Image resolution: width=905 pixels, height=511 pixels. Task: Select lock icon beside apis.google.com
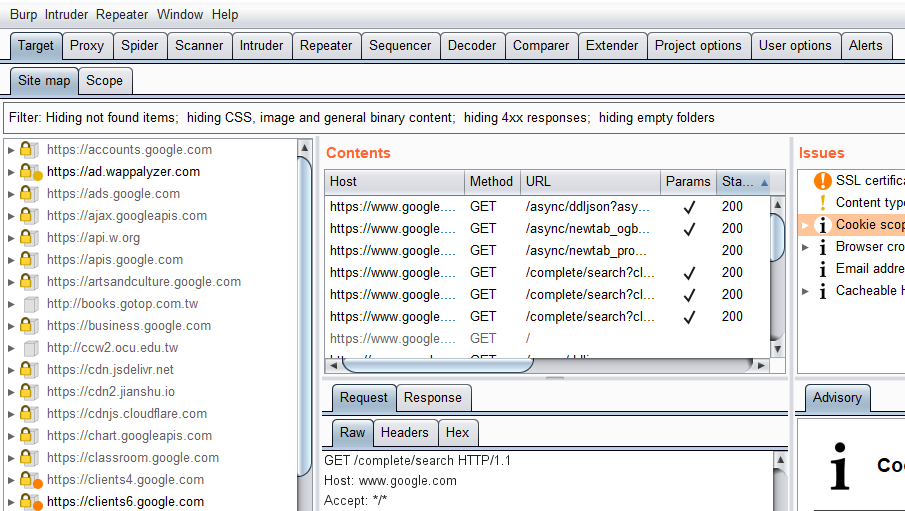(29, 259)
